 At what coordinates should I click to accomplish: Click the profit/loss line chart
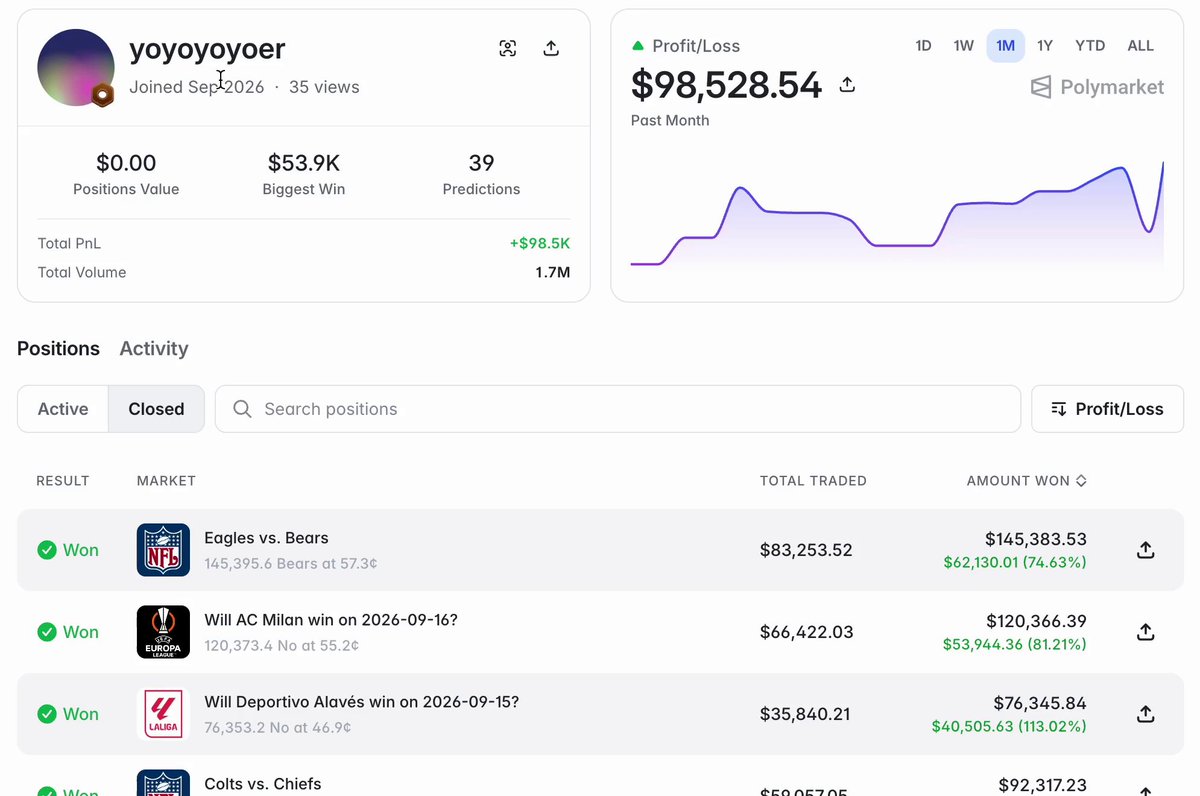(x=897, y=215)
